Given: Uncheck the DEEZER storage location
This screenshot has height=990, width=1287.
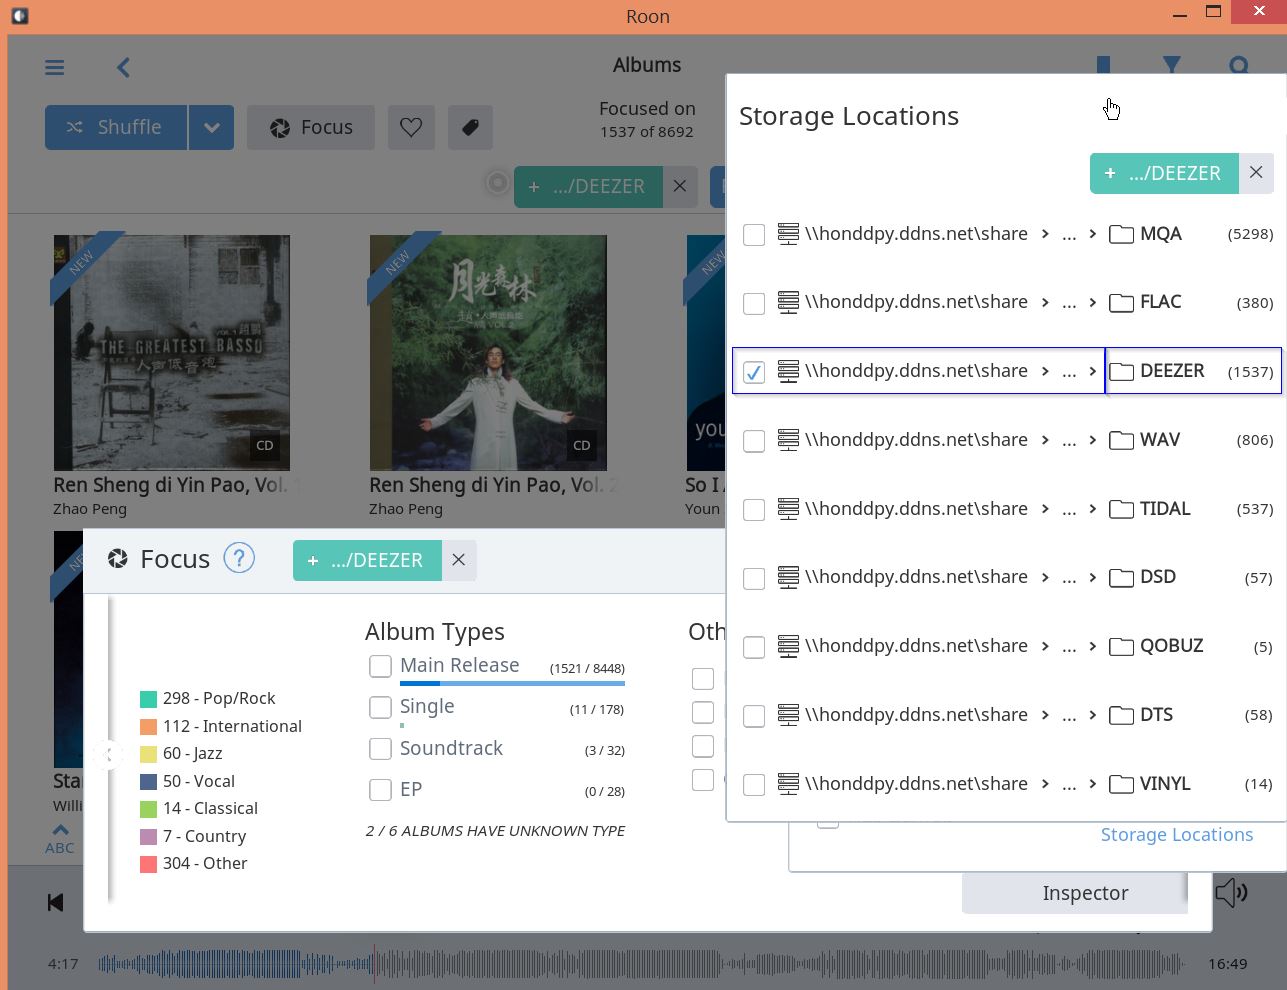Looking at the screenshot, I should pos(754,372).
